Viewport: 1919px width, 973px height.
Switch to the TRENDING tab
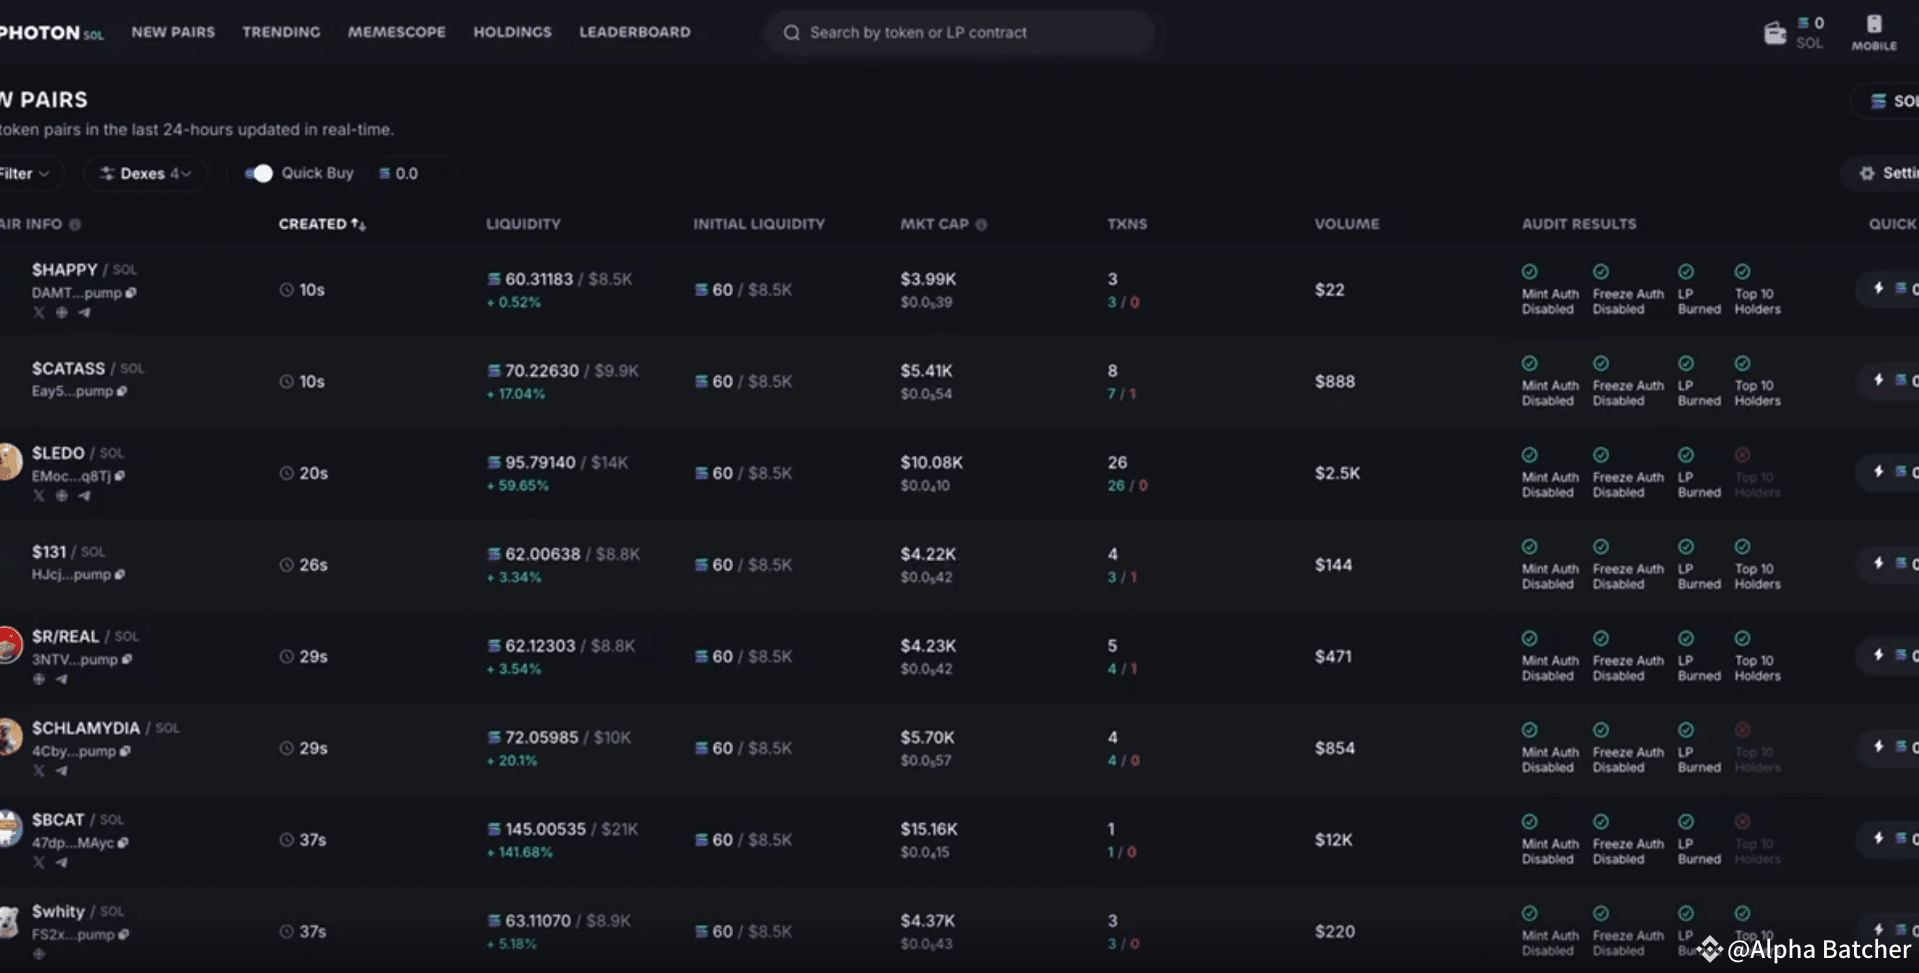point(281,31)
